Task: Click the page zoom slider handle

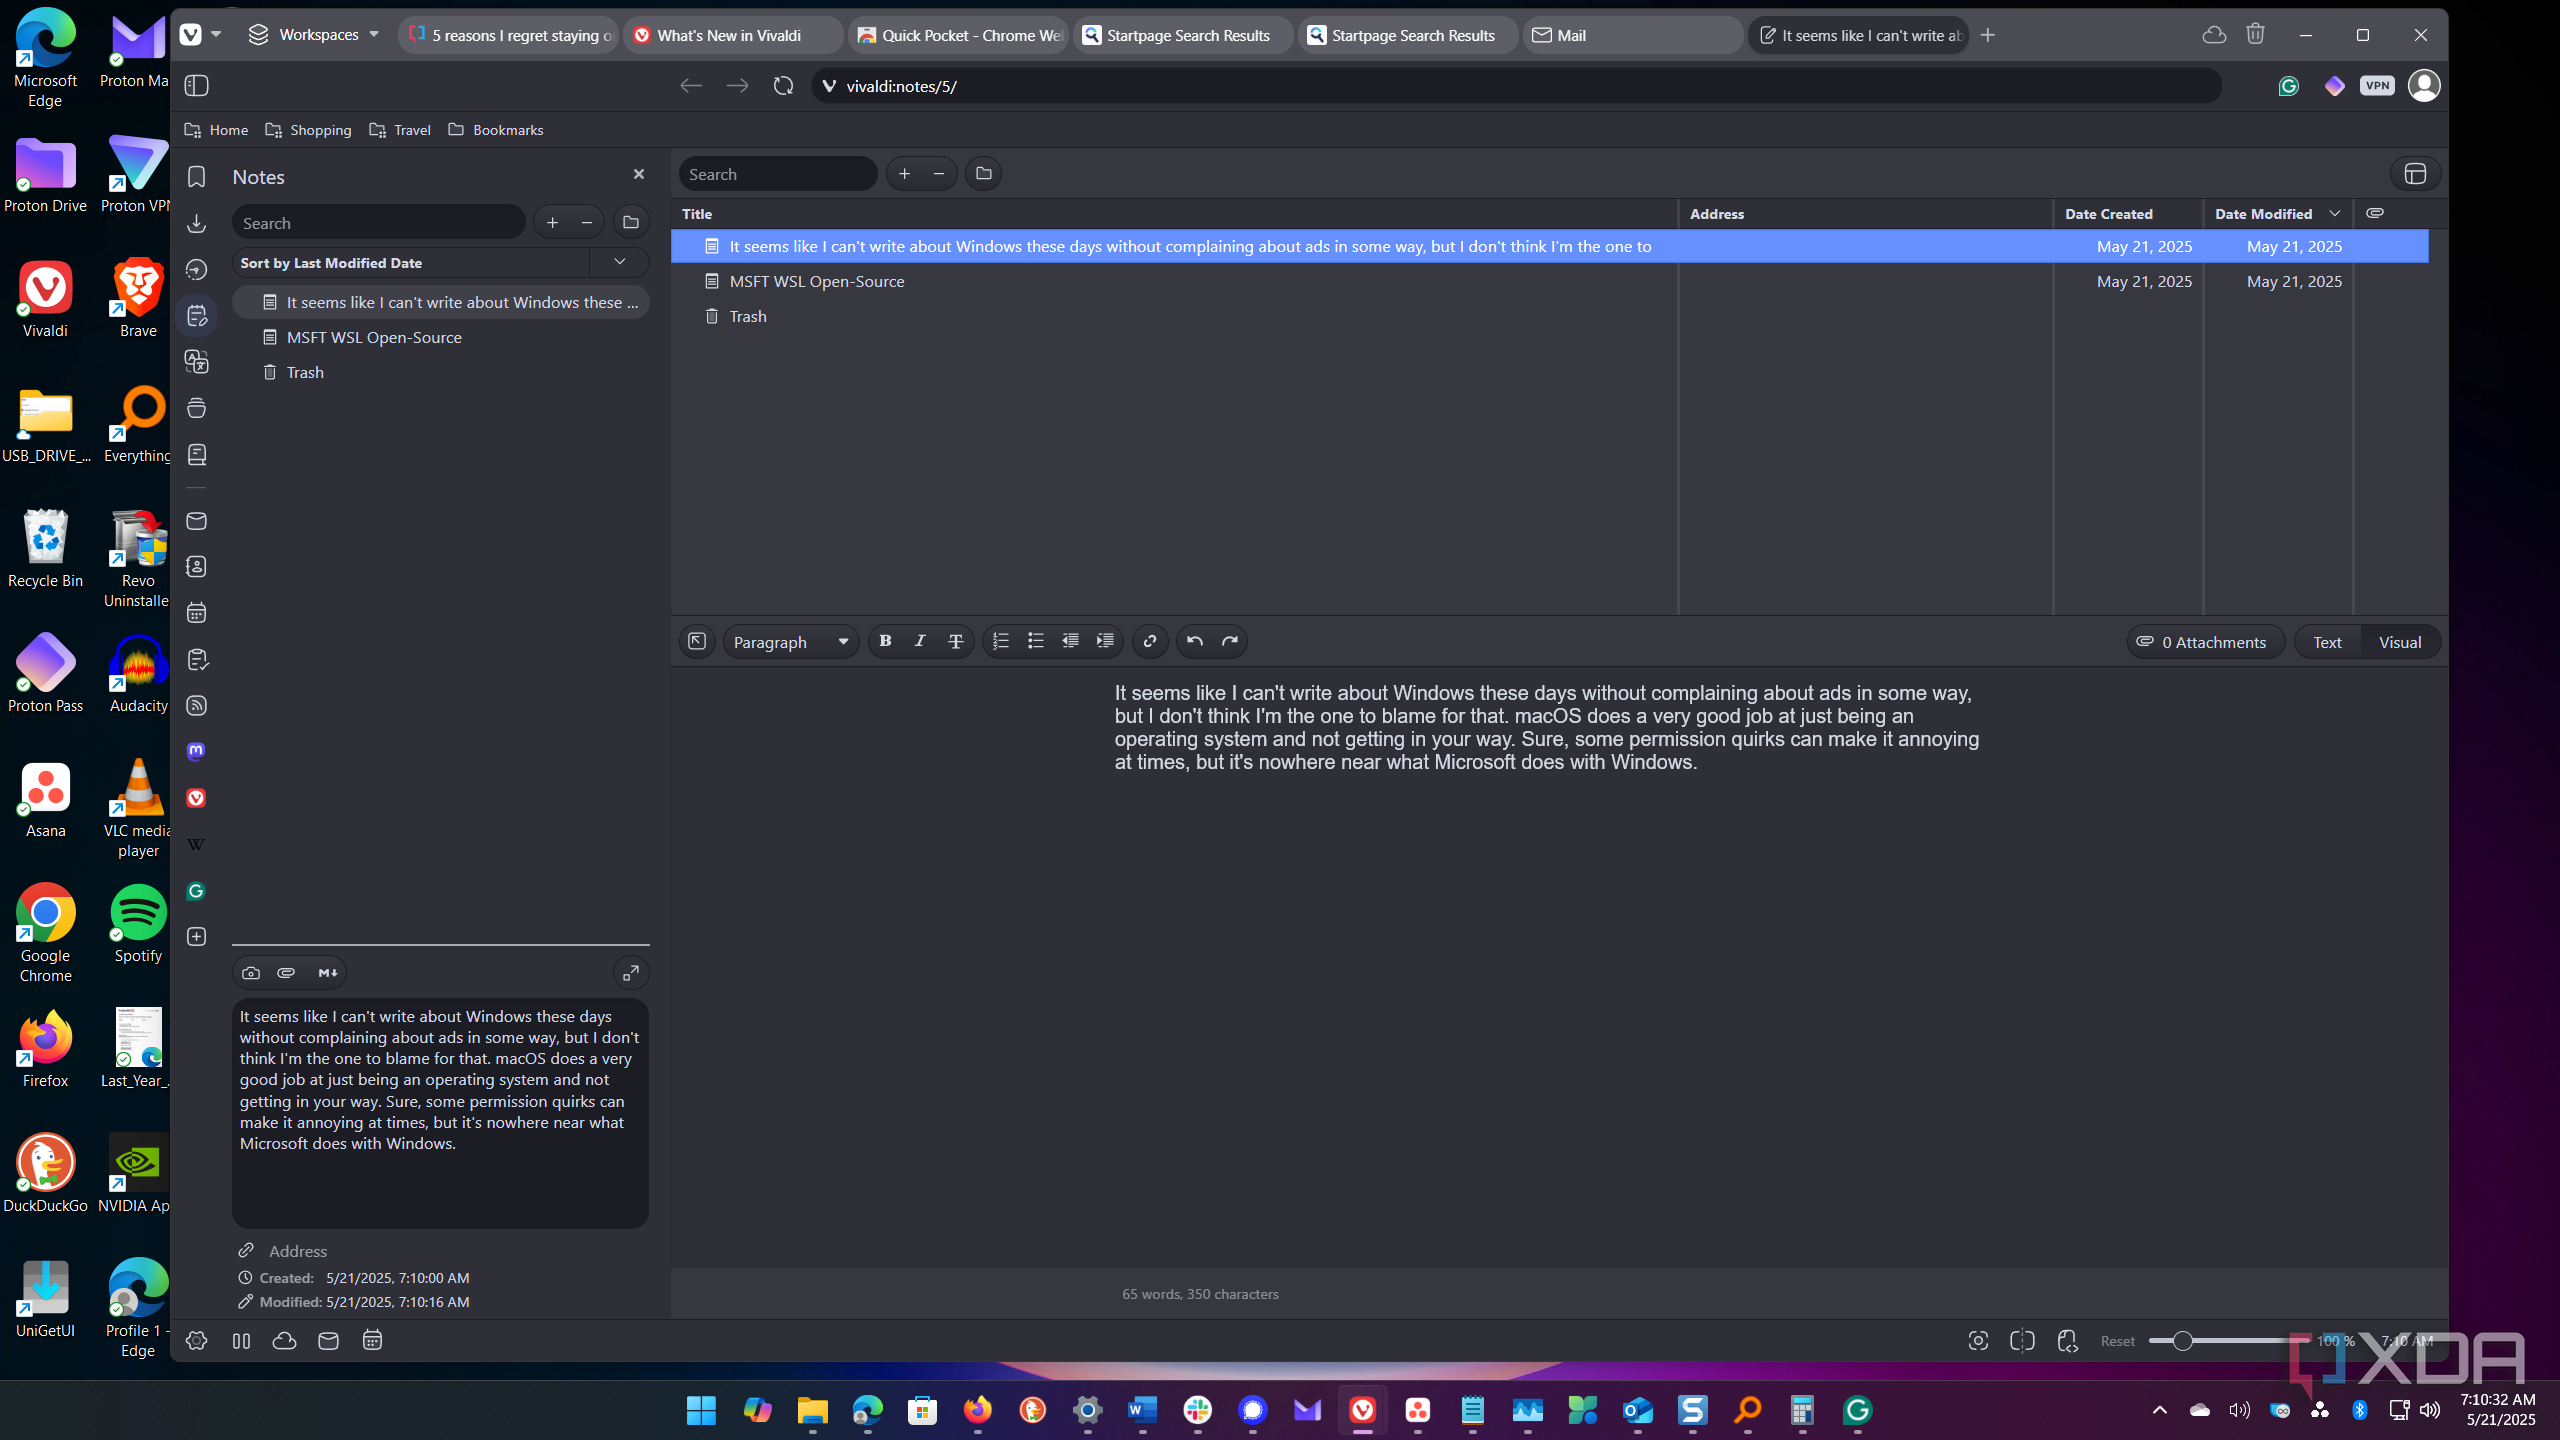Action: [2182, 1341]
